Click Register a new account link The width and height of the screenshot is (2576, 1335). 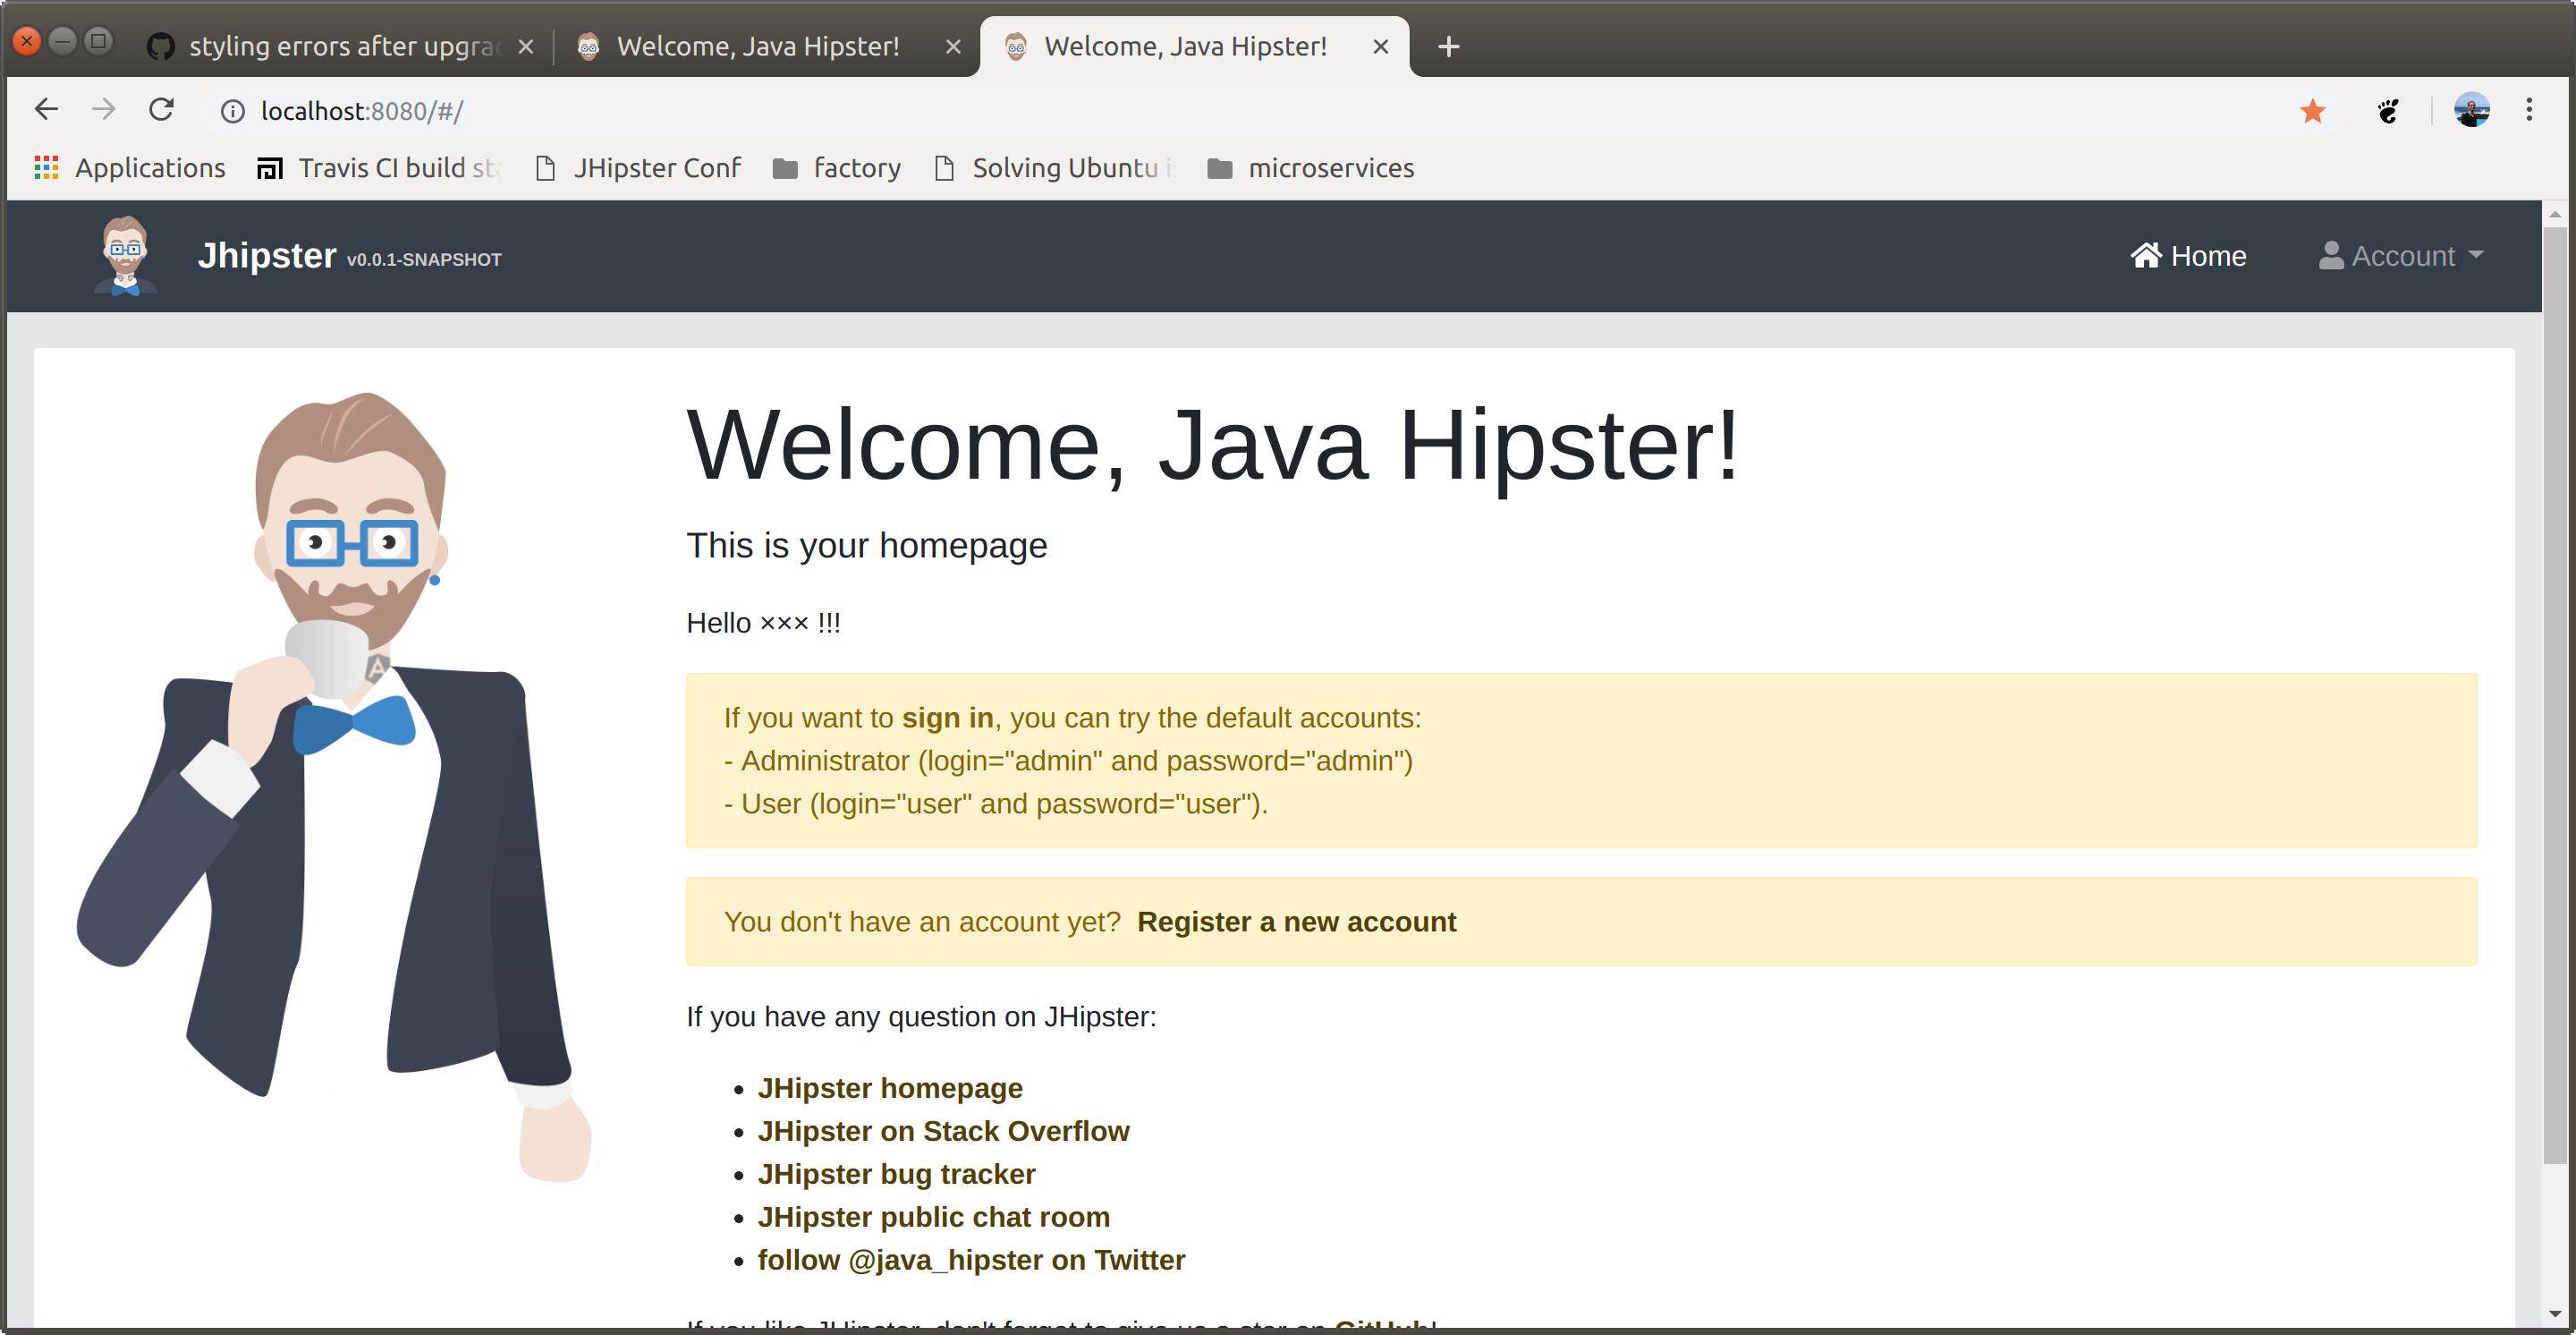click(1296, 922)
